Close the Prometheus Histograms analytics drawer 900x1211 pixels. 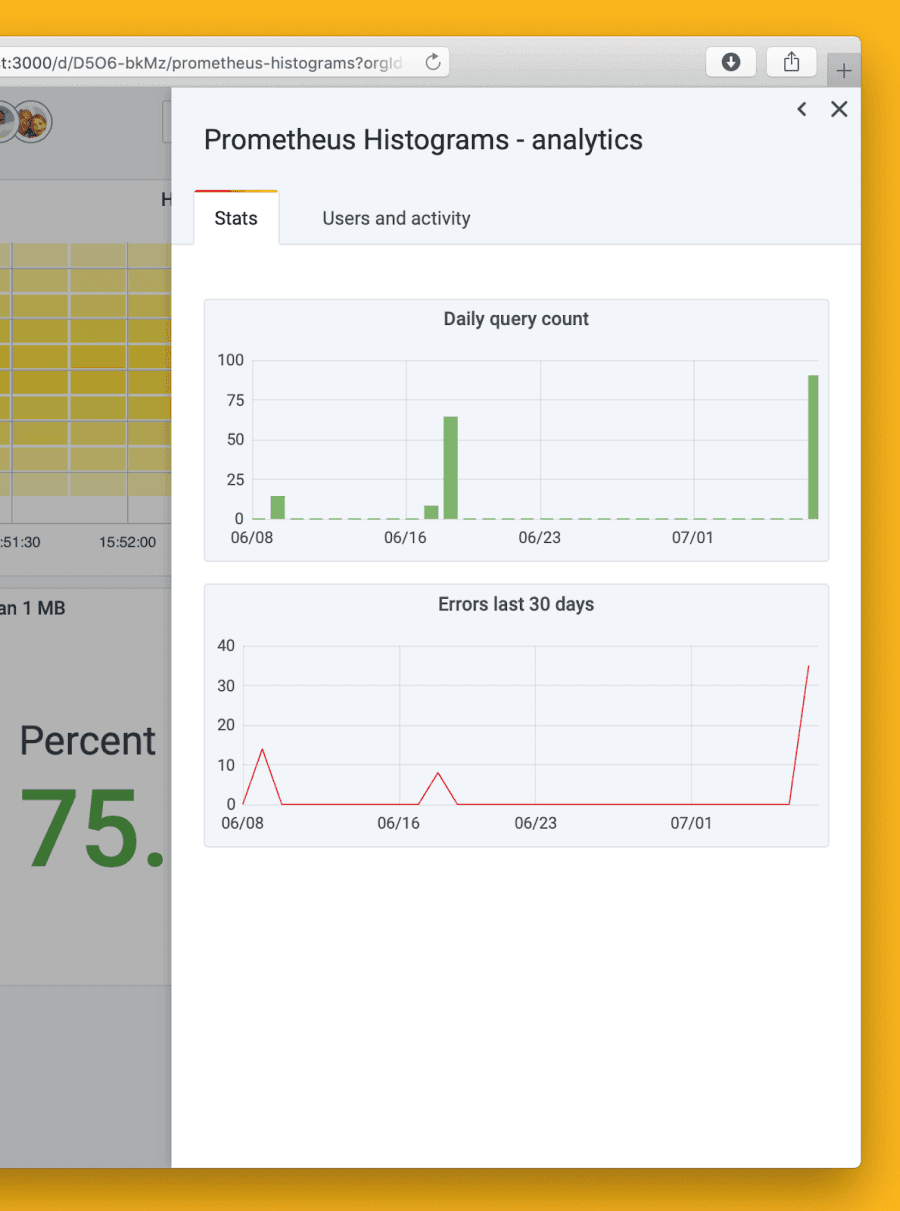pos(839,109)
